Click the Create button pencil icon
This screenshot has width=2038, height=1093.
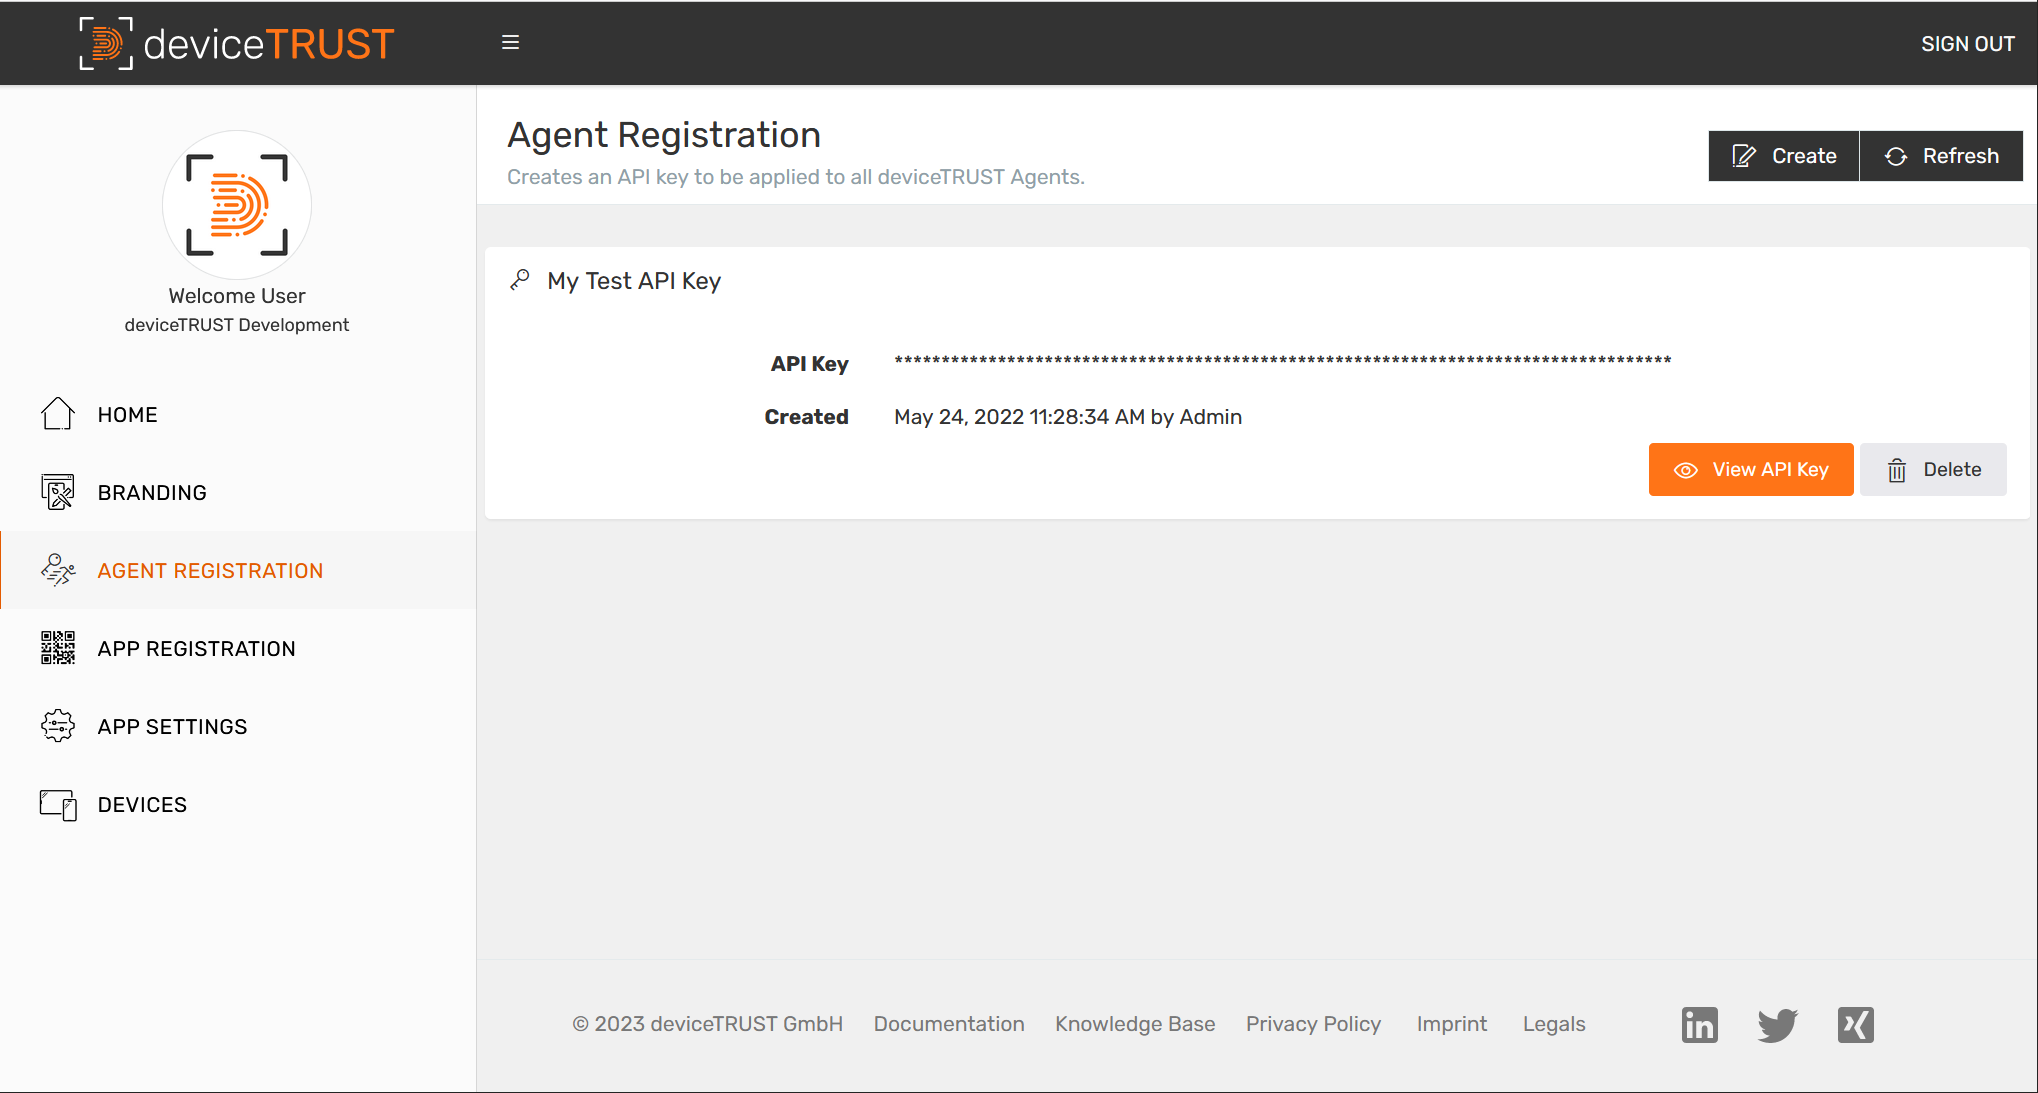click(x=1746, y=155)
